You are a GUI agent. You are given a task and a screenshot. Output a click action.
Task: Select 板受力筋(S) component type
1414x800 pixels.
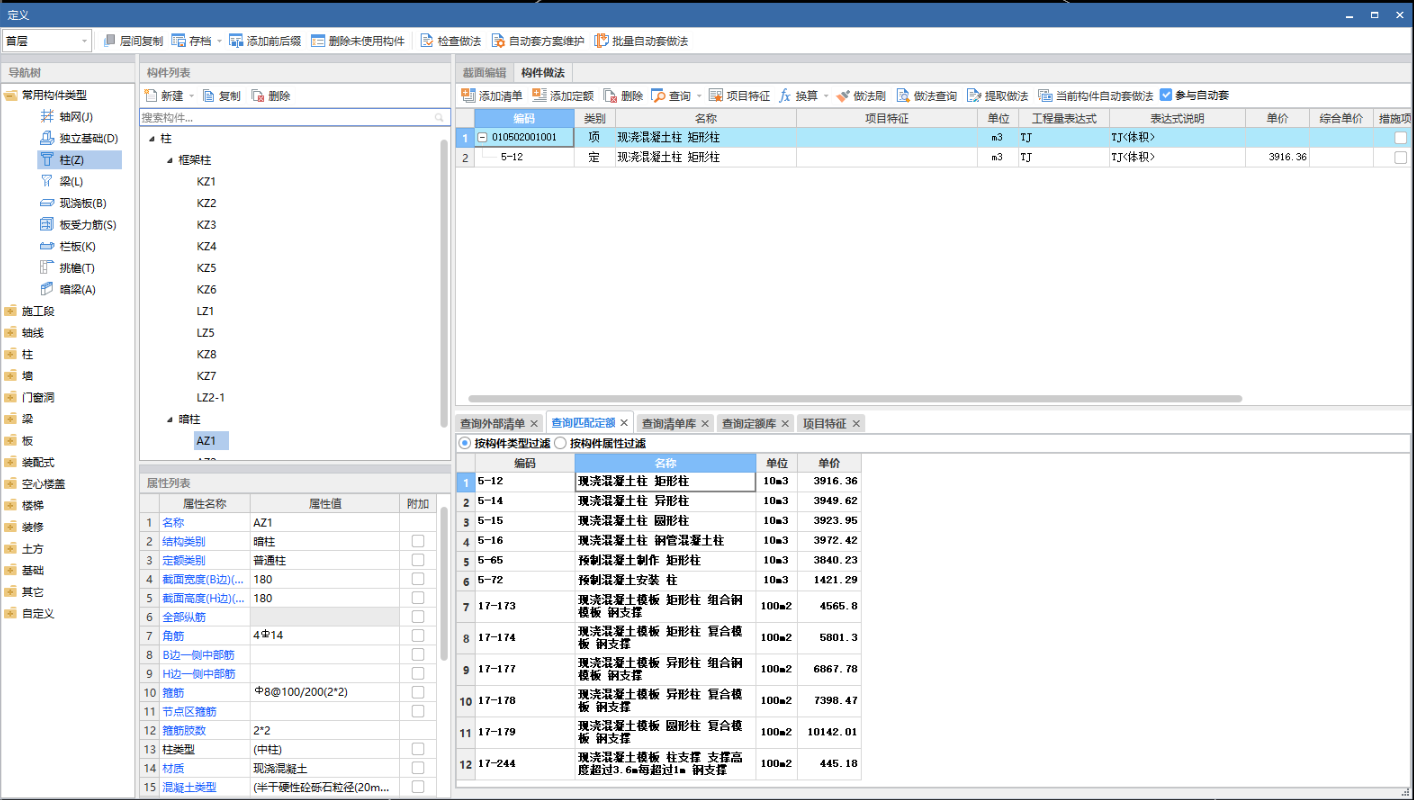pos(77,224)
